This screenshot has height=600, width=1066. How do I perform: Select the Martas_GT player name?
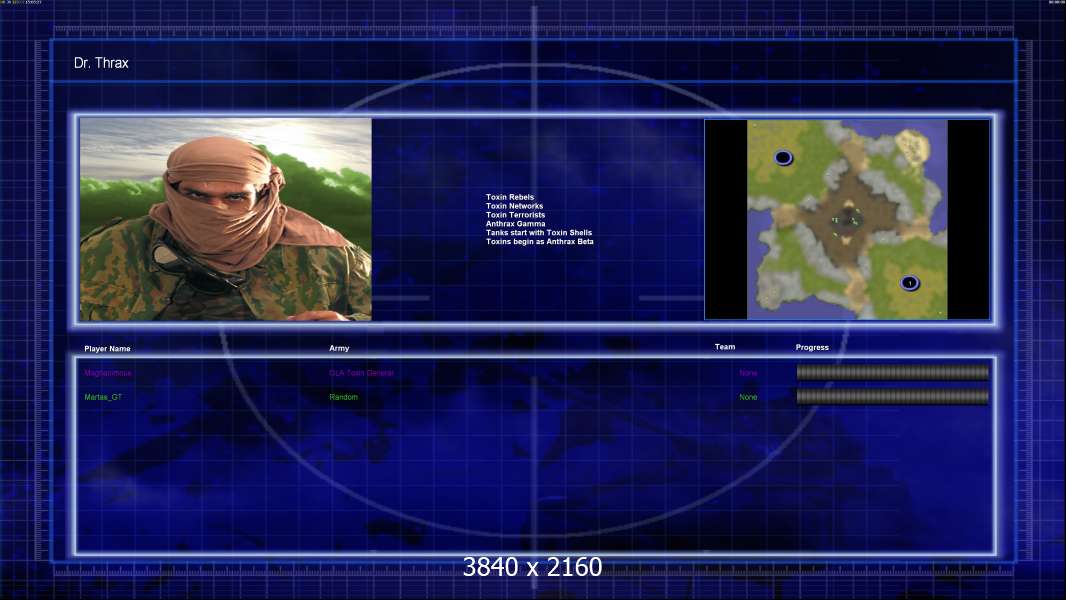(103, 397)
